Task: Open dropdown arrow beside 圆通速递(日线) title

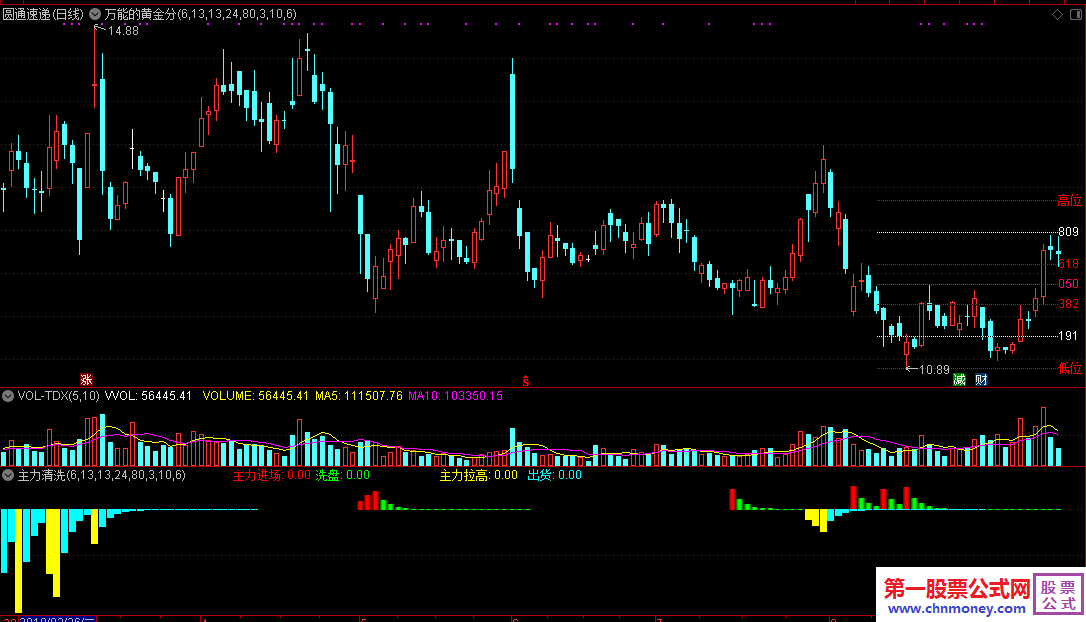Action: pos(95,14)
